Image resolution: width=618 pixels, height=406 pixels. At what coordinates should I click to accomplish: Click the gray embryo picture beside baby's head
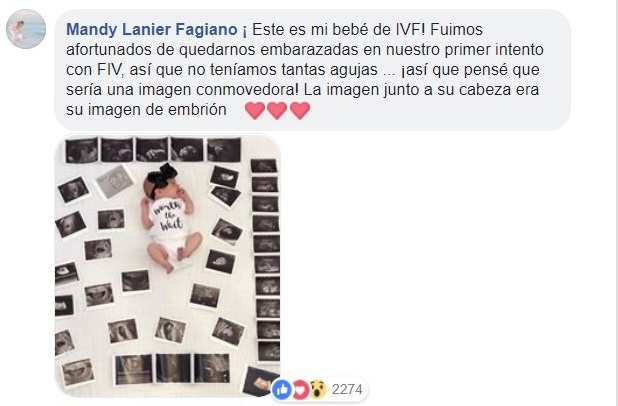(x=115, y=181)
